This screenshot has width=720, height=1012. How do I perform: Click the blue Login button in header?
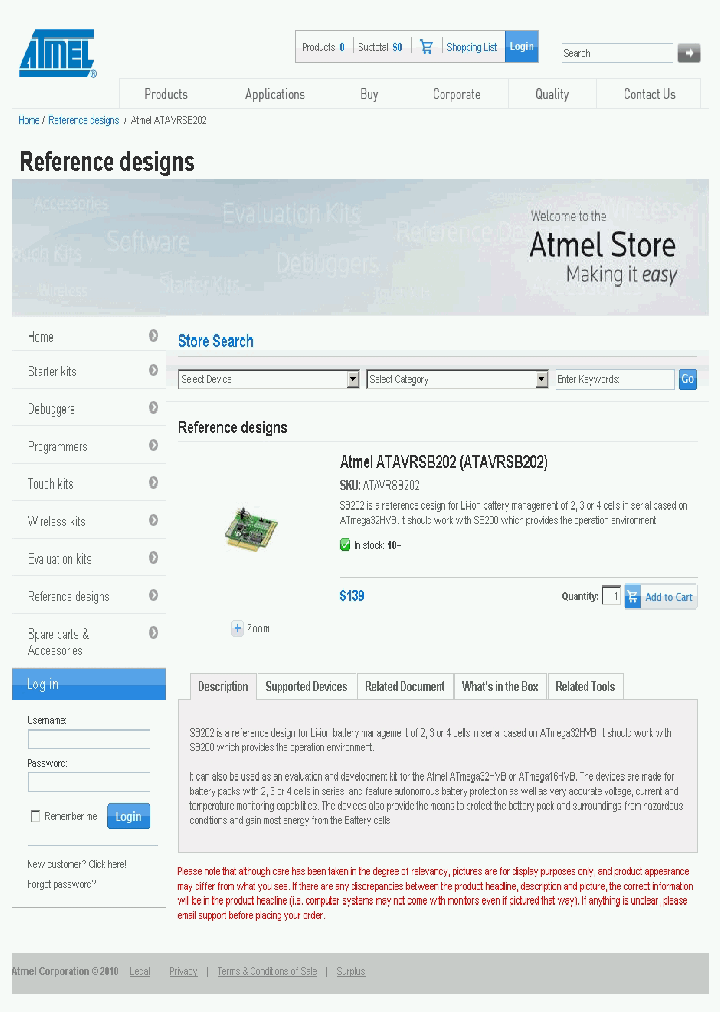(521, 46)
